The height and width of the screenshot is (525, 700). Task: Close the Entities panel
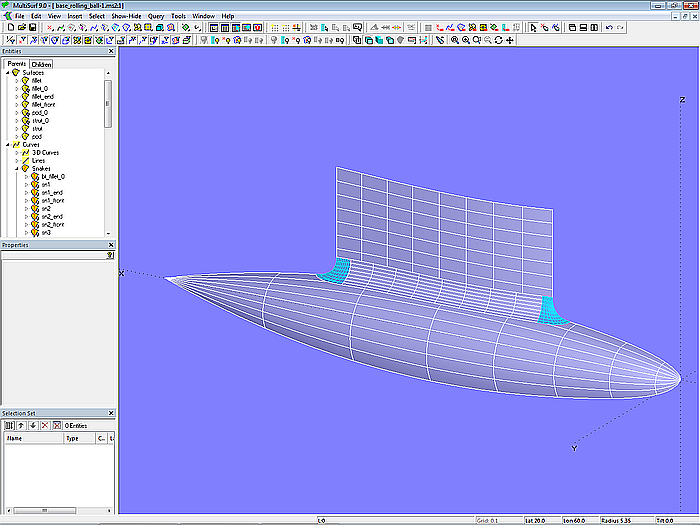pyautogui.click(x=112, y=51)
